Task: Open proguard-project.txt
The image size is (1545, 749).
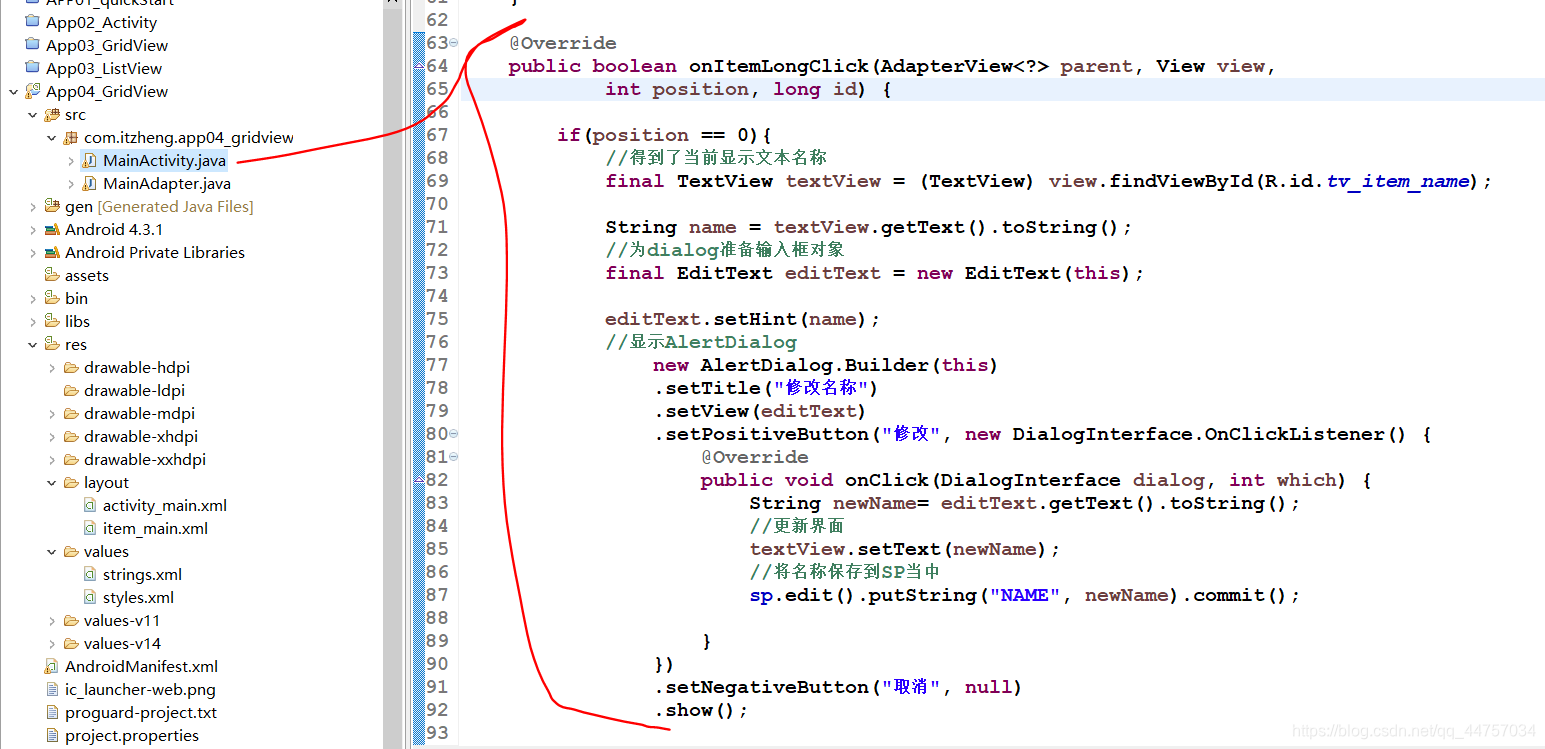Action: pos(141,712)
